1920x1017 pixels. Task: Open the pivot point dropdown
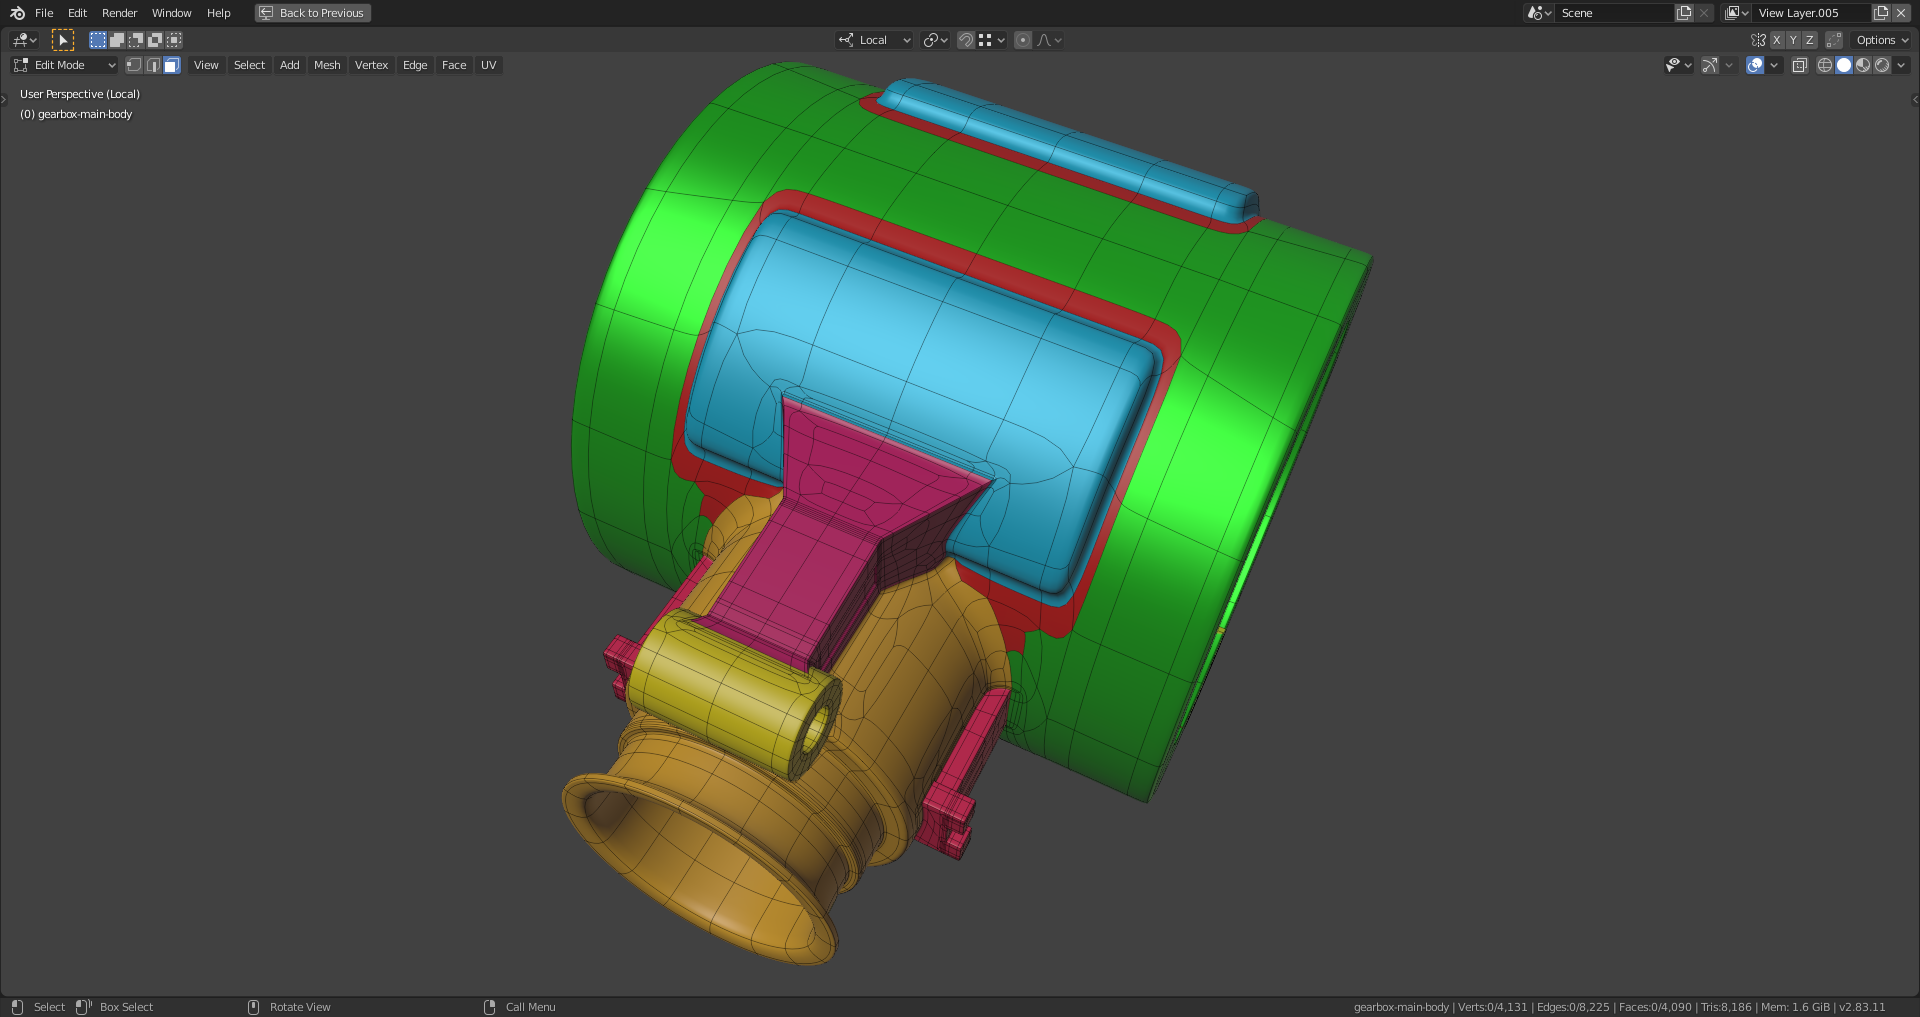[935, 40]
